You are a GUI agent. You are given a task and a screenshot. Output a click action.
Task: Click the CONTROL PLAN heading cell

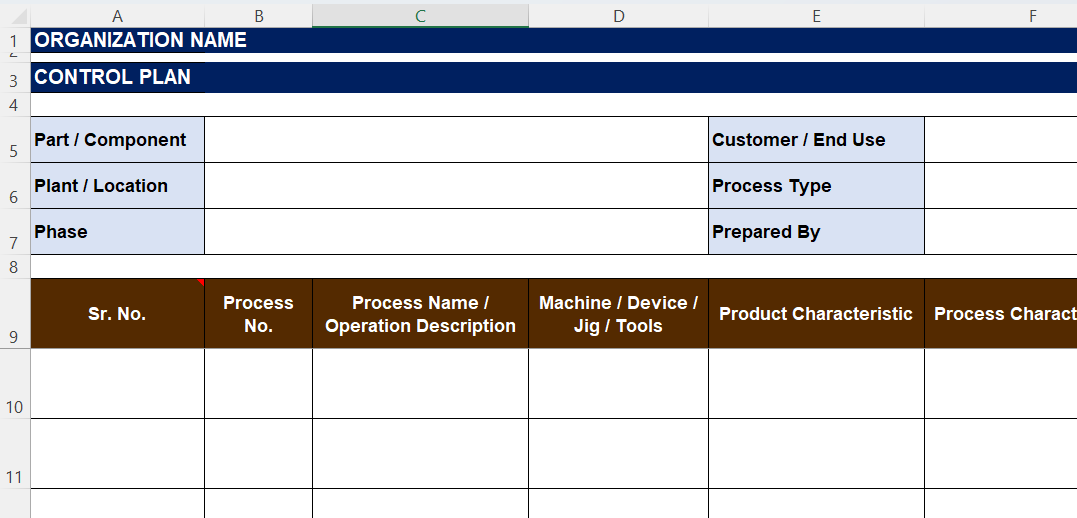pyautogui.click(x=113, y=77)
